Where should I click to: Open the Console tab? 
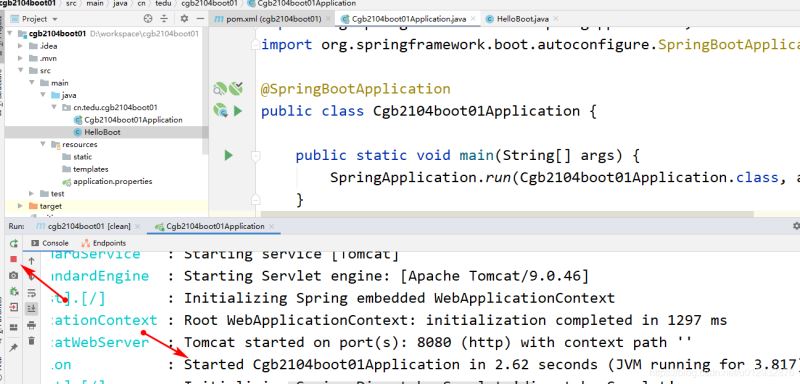click(x=50, y=243)
